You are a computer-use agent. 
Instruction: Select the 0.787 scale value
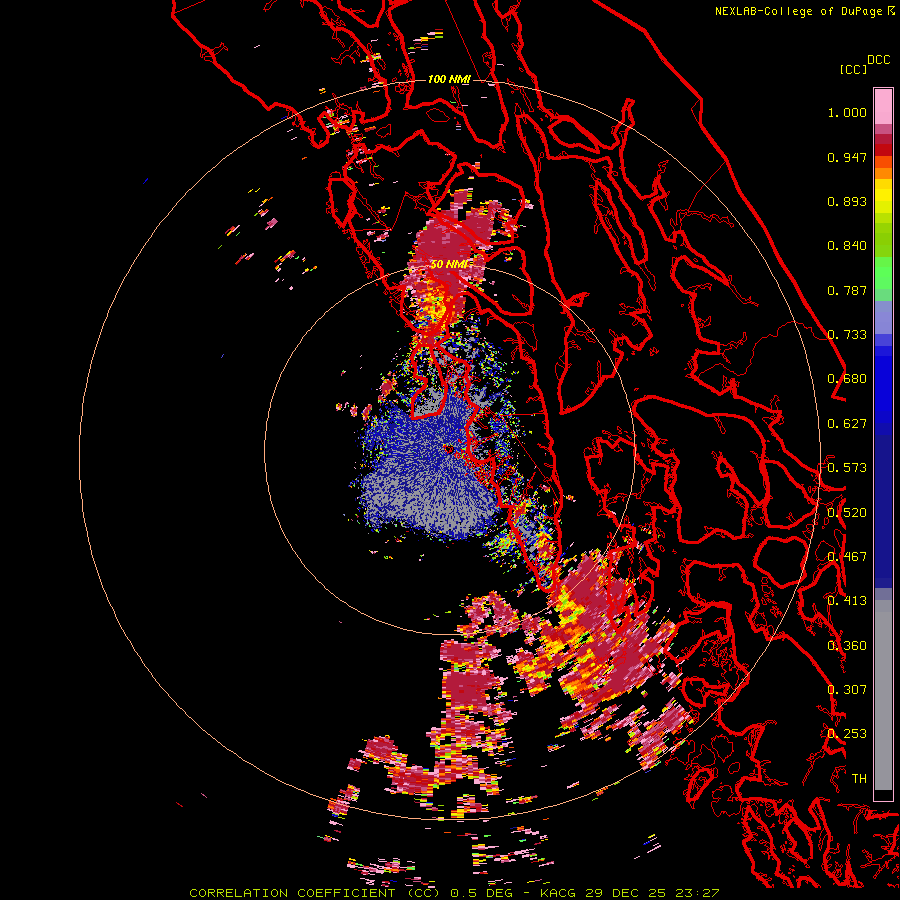847,290
